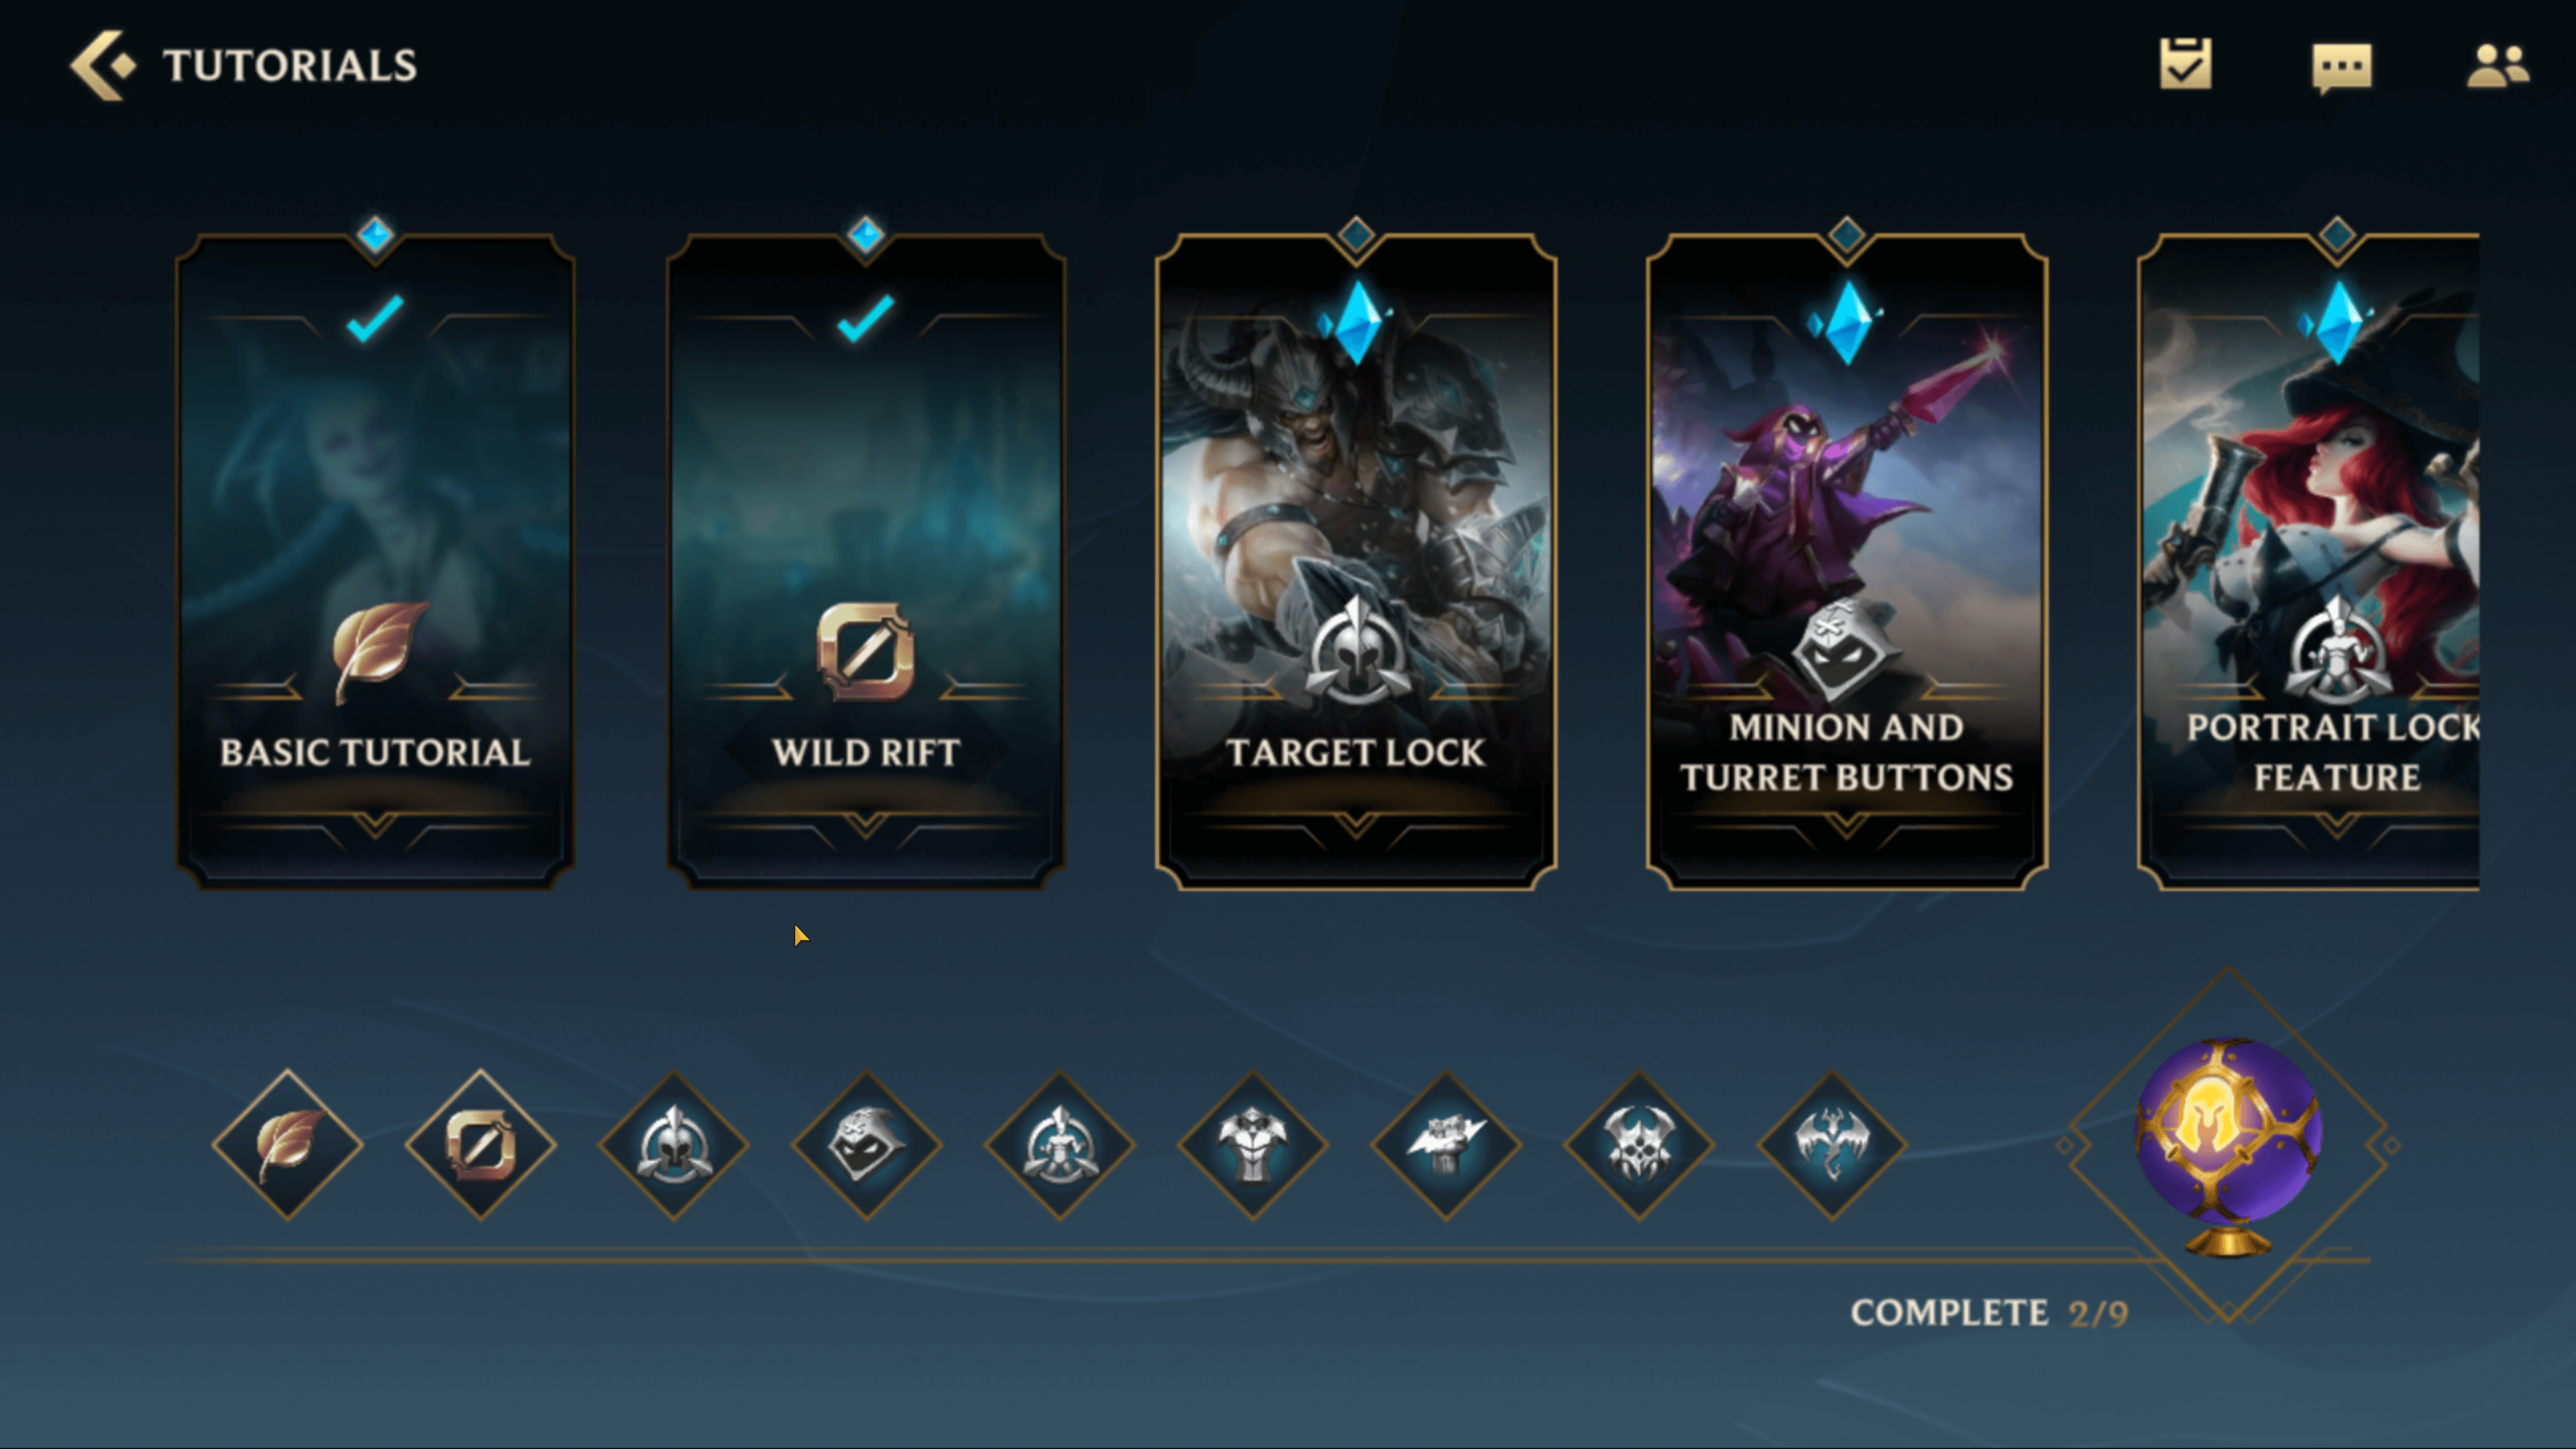Select the helmet Target Lock progress icon

(674, 1145)
